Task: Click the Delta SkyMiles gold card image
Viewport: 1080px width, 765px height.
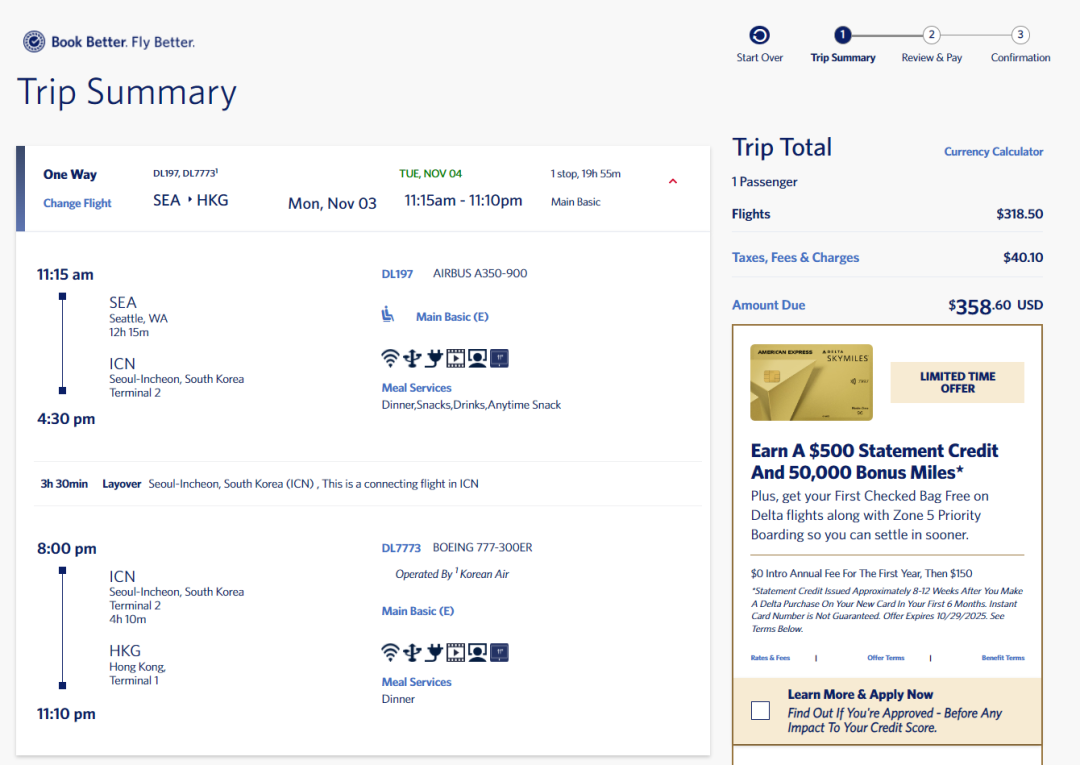Action: 811,382
